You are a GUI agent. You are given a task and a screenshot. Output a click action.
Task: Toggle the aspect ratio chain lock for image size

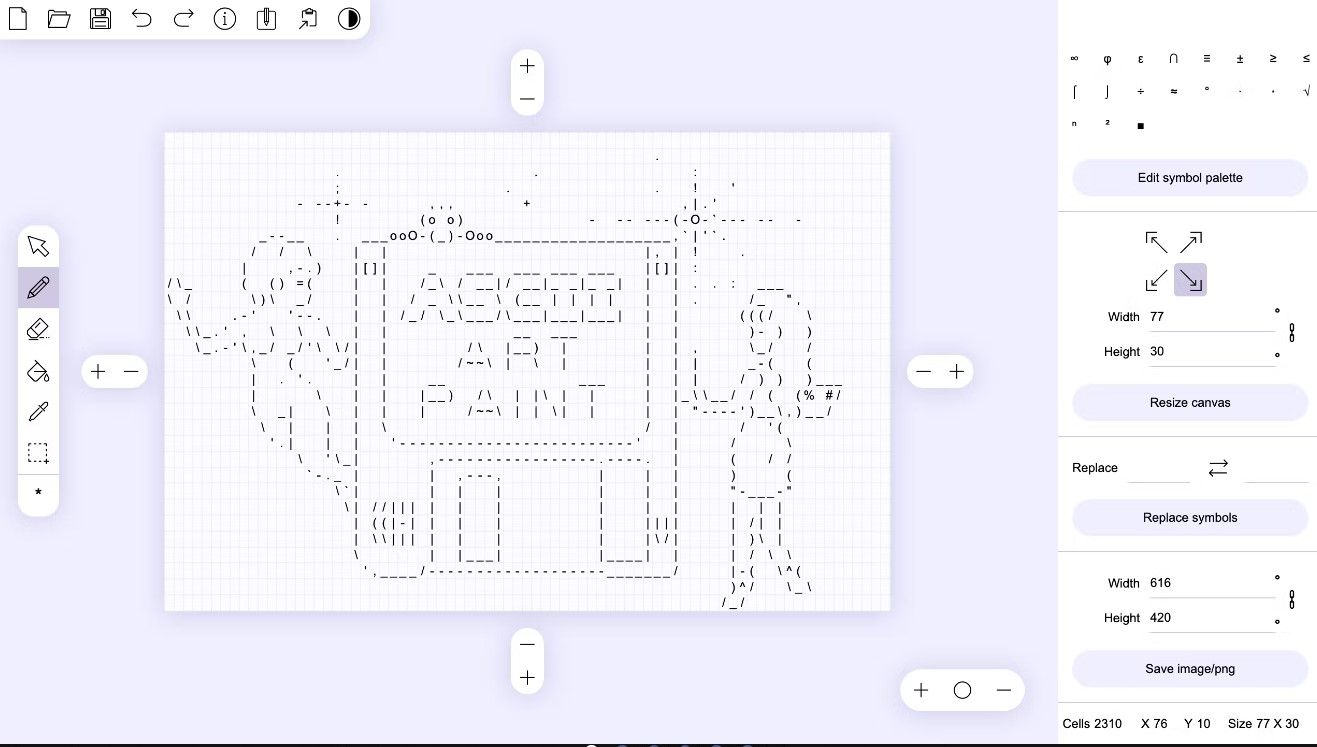click(x=1292, y=600)
